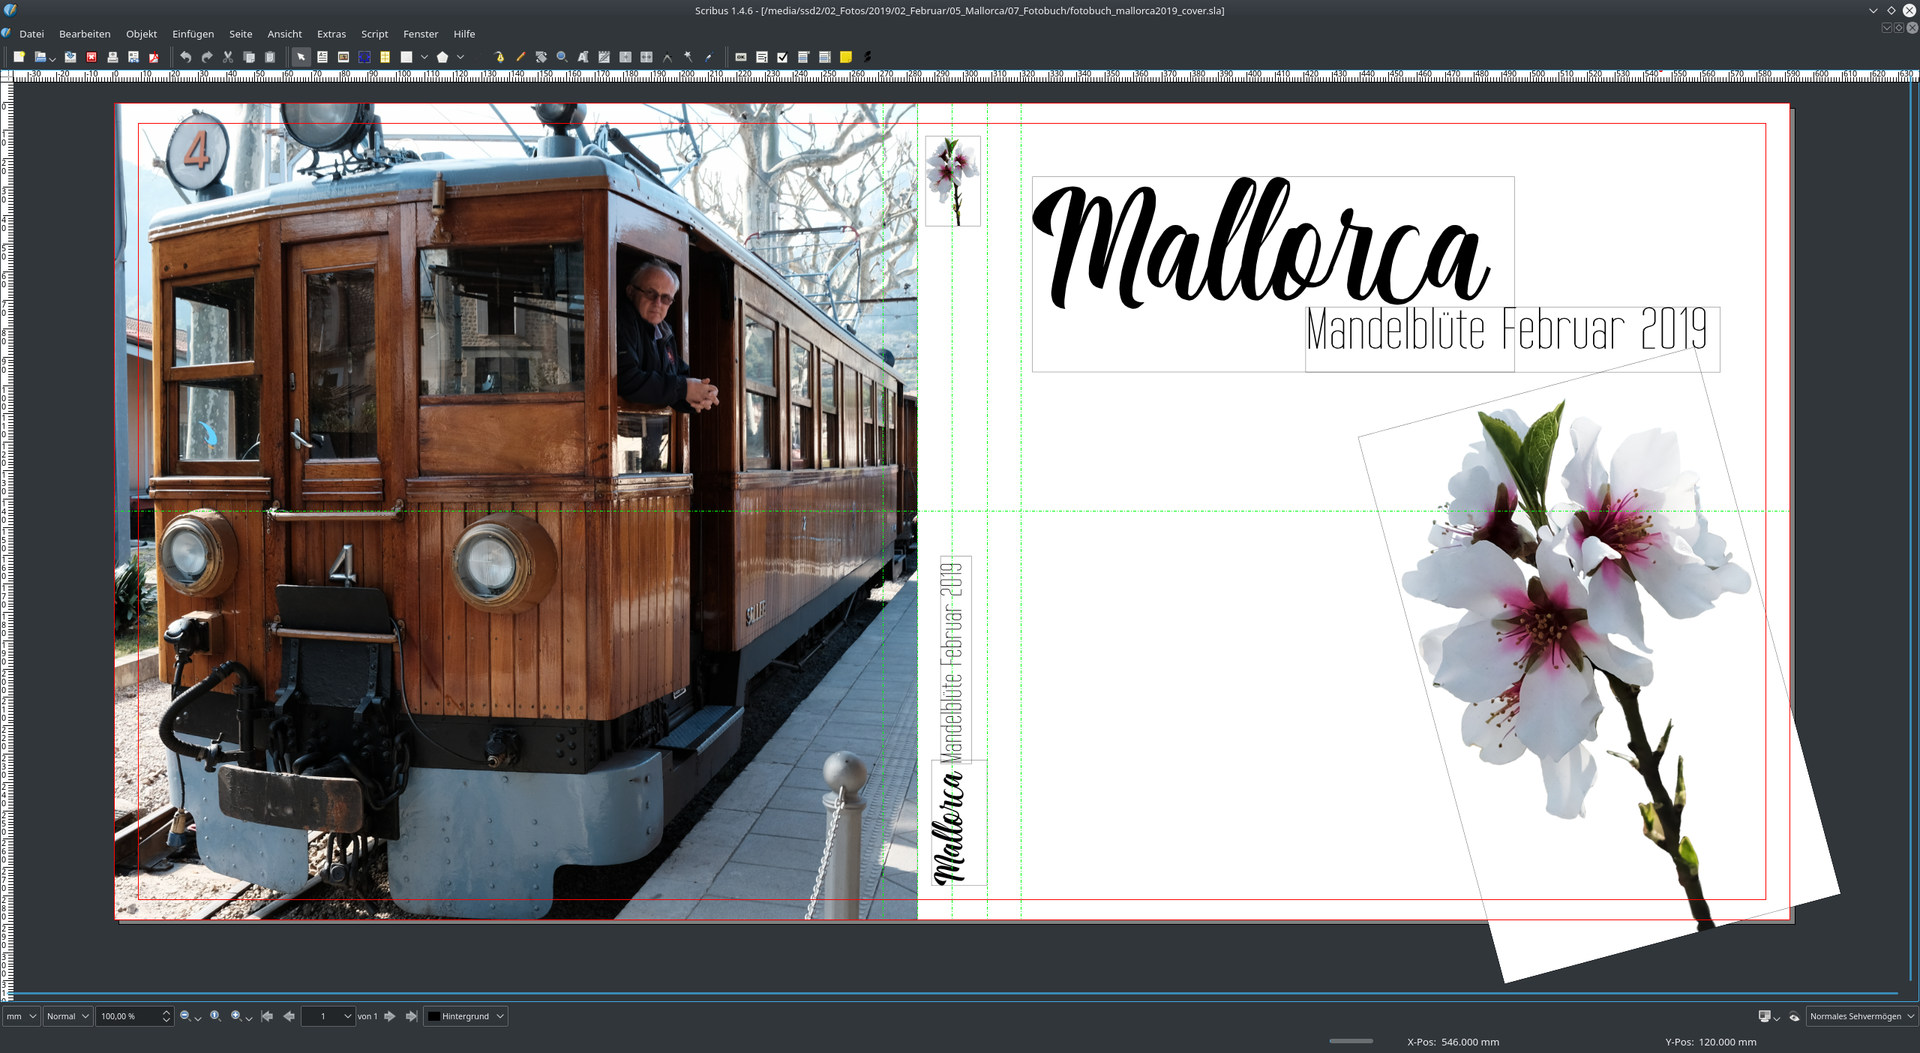This screenshot has width=1920, height=1053.
Task: Activate the magnifier zoom tool
Action: 562,57
